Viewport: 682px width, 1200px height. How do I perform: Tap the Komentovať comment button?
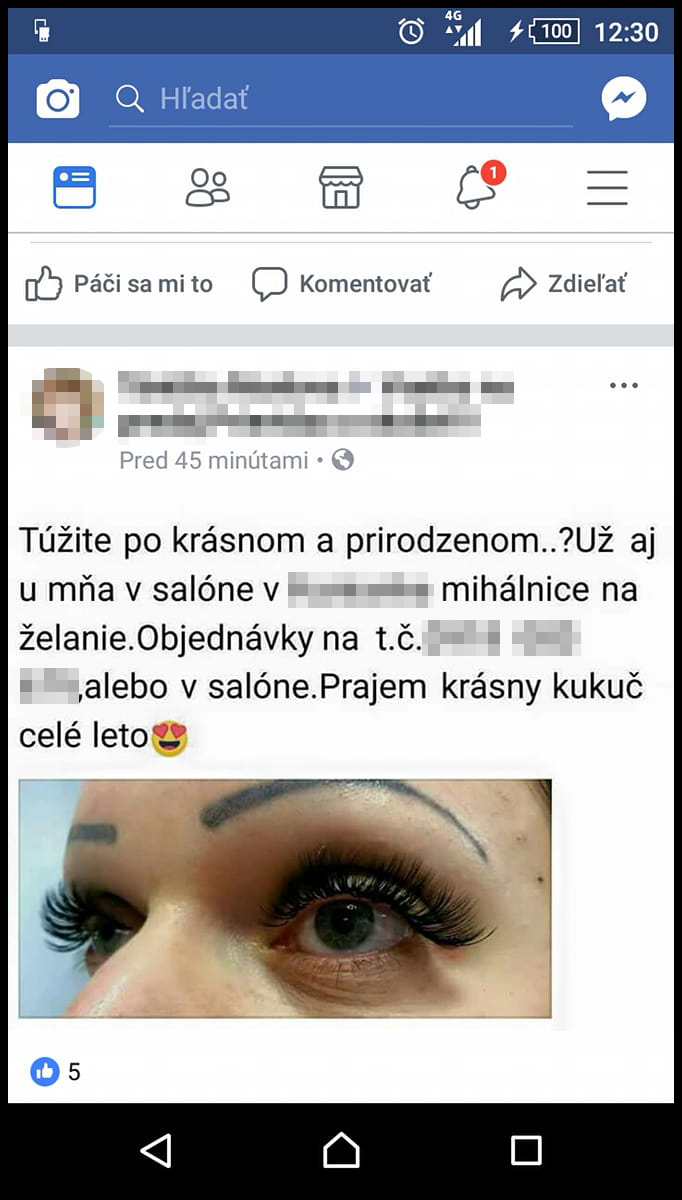341,284
